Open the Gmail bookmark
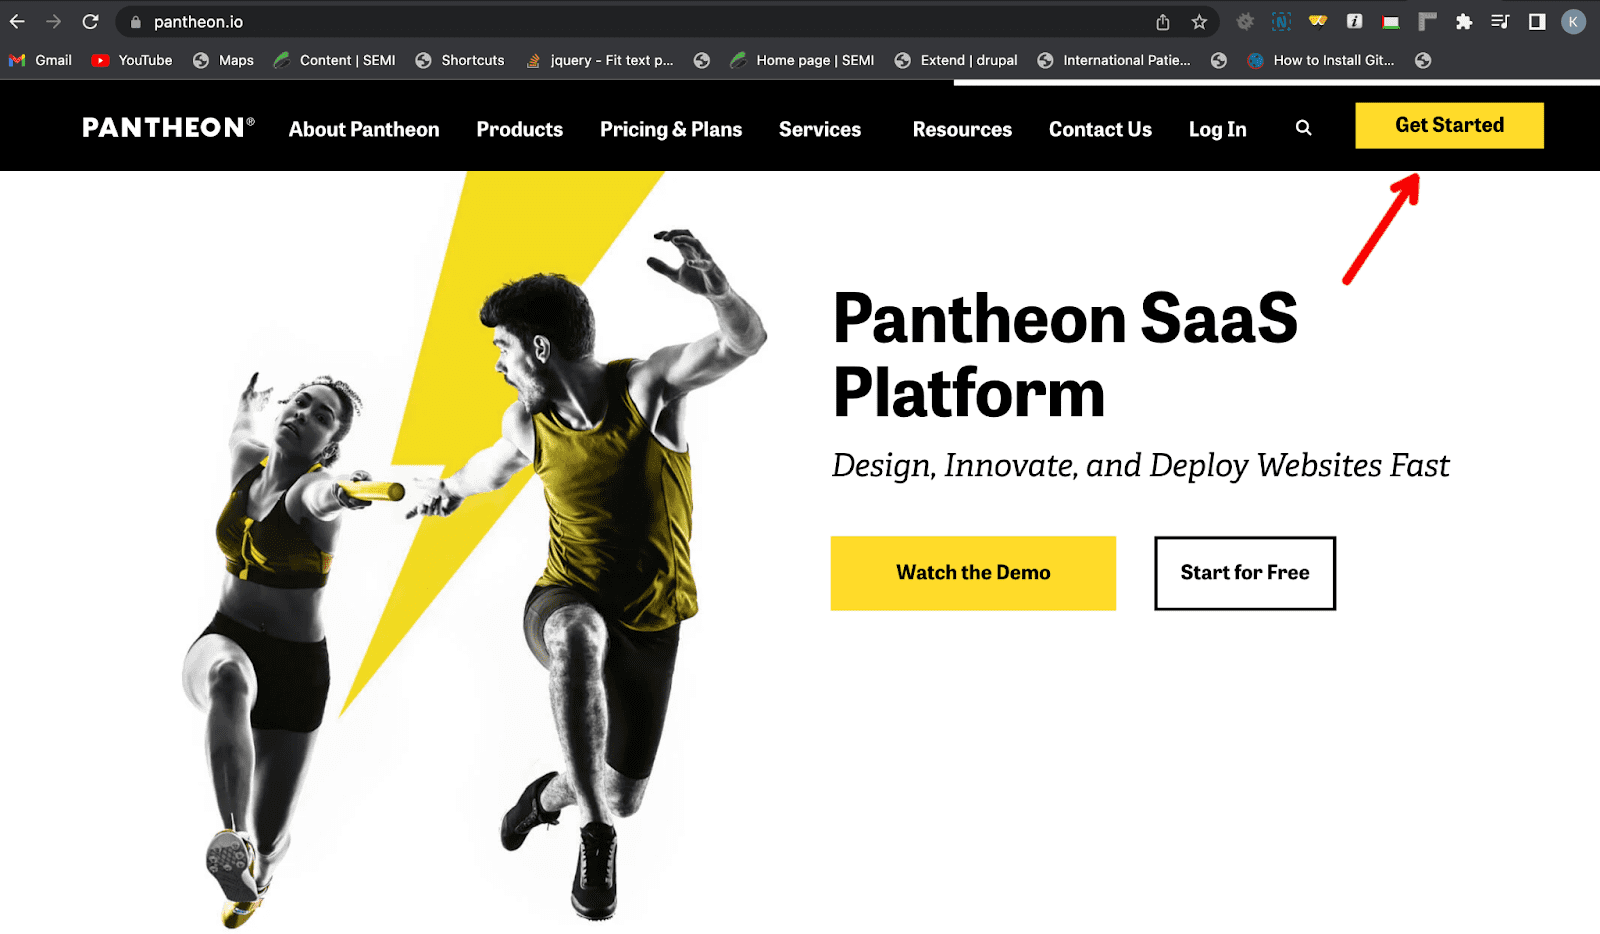Screen dimensions: 1600x934 tap(41, 60)
